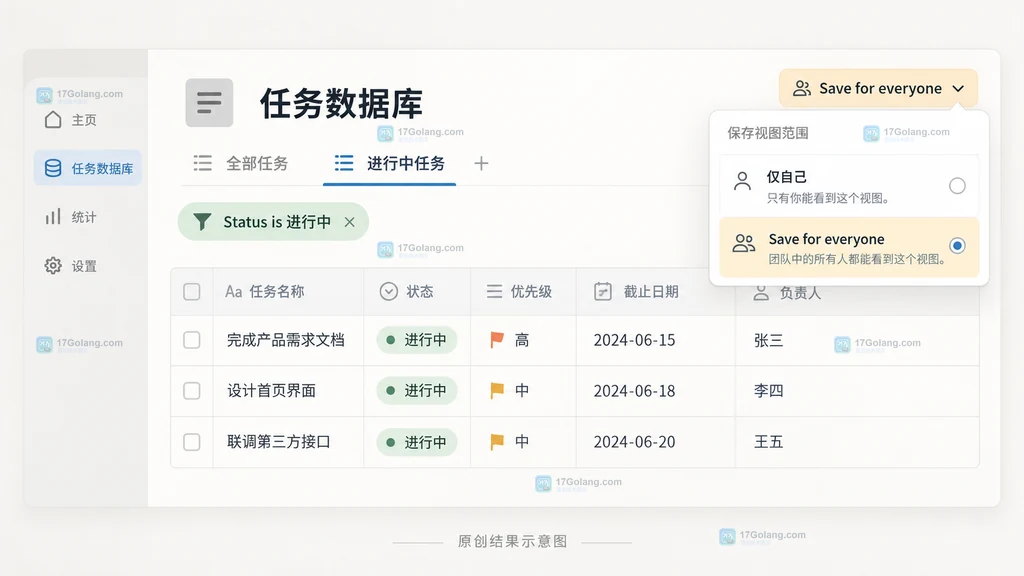Click the lines icon in 优先级 header
The height and width of the screenshot is (576, 1024).
pos(494,291)
